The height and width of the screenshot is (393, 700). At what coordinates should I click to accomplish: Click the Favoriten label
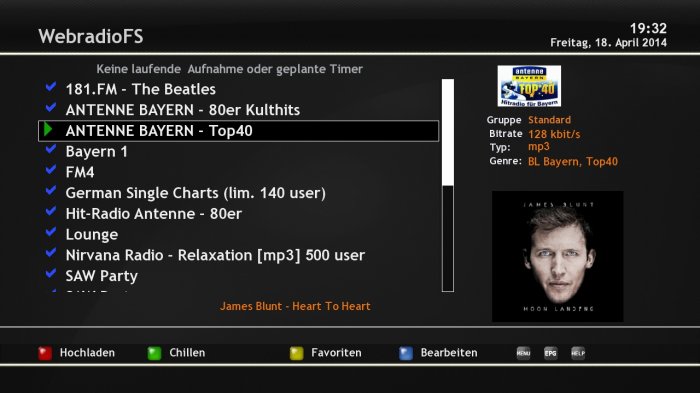click(336, 353)
